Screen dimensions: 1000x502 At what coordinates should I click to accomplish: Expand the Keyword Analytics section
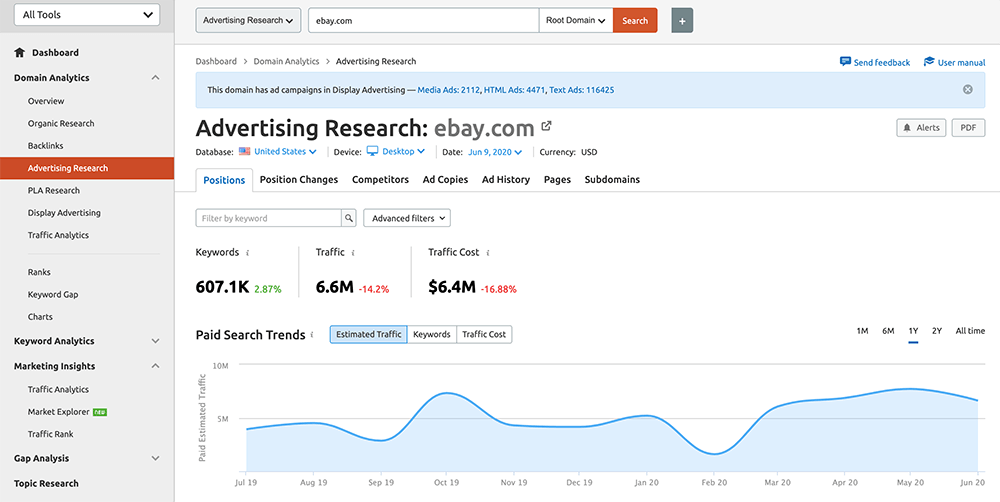coord(155,341)
